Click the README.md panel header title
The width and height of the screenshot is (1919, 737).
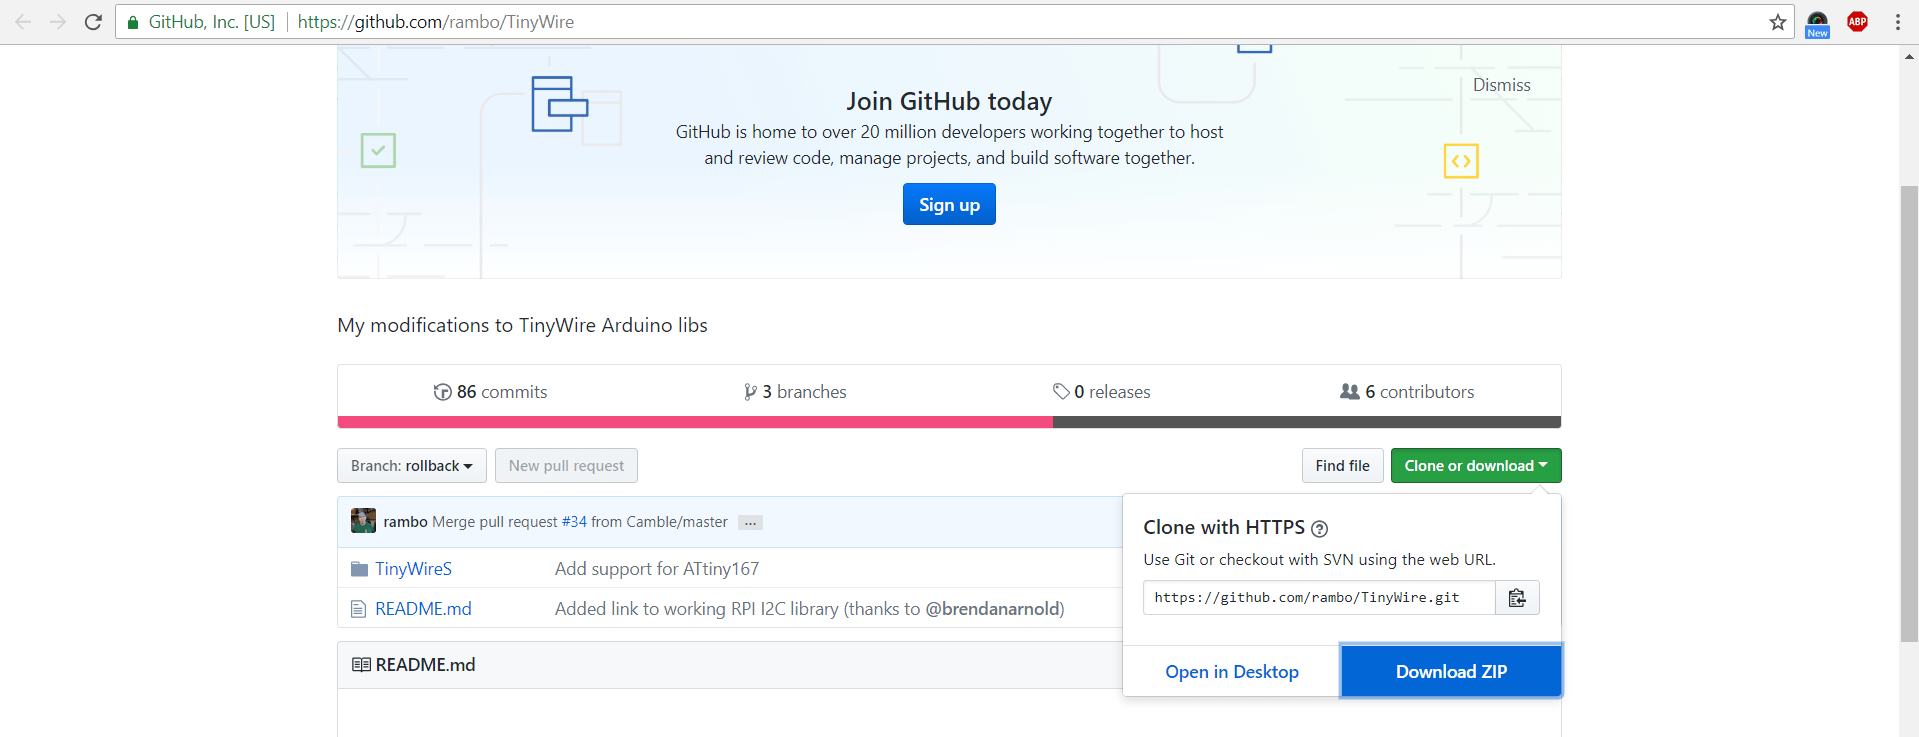pyautogui.click(x=425, y=665)
